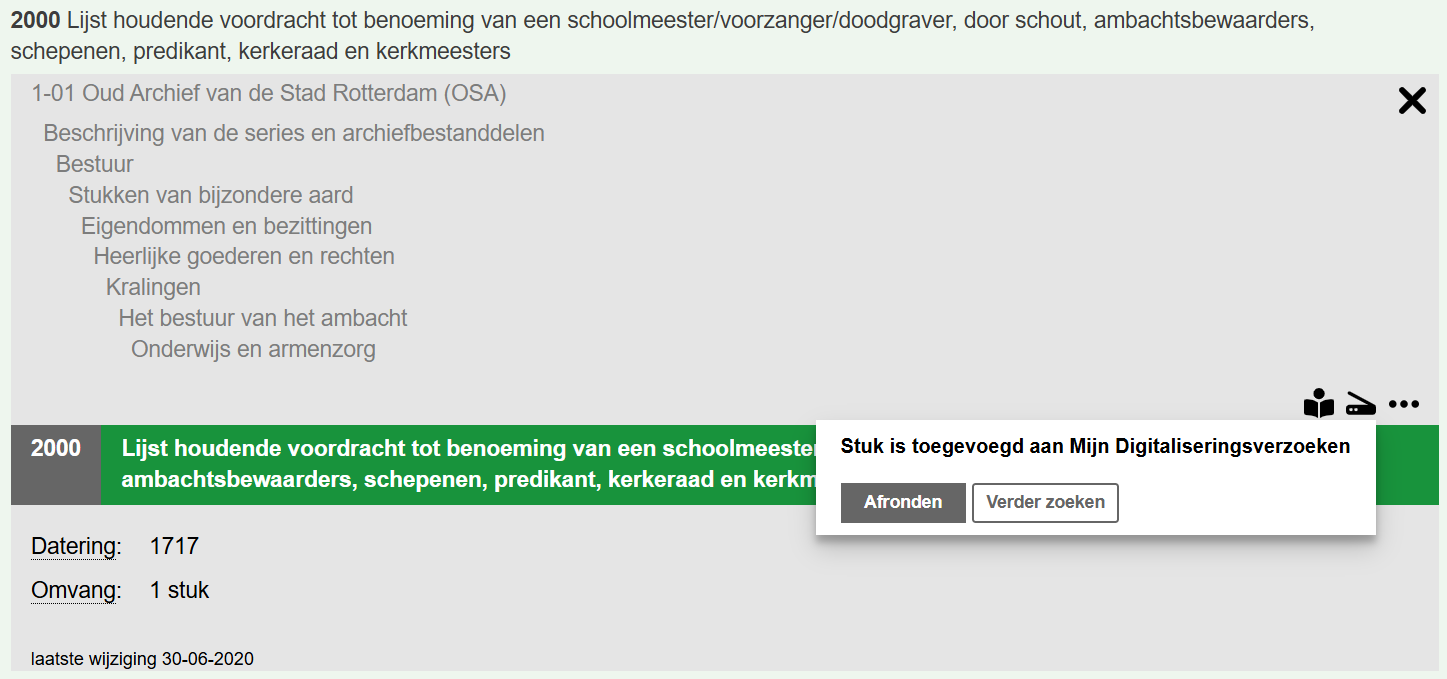
Task: Open Onderwijs en armenzorg section
Action: click(x=253, y=350)
